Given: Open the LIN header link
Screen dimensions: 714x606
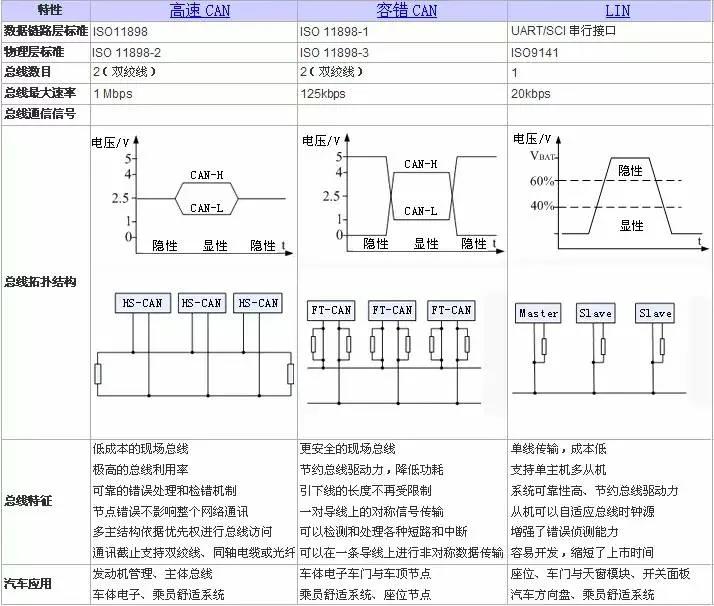Looking at the screenshot, I should click(617, 10).
